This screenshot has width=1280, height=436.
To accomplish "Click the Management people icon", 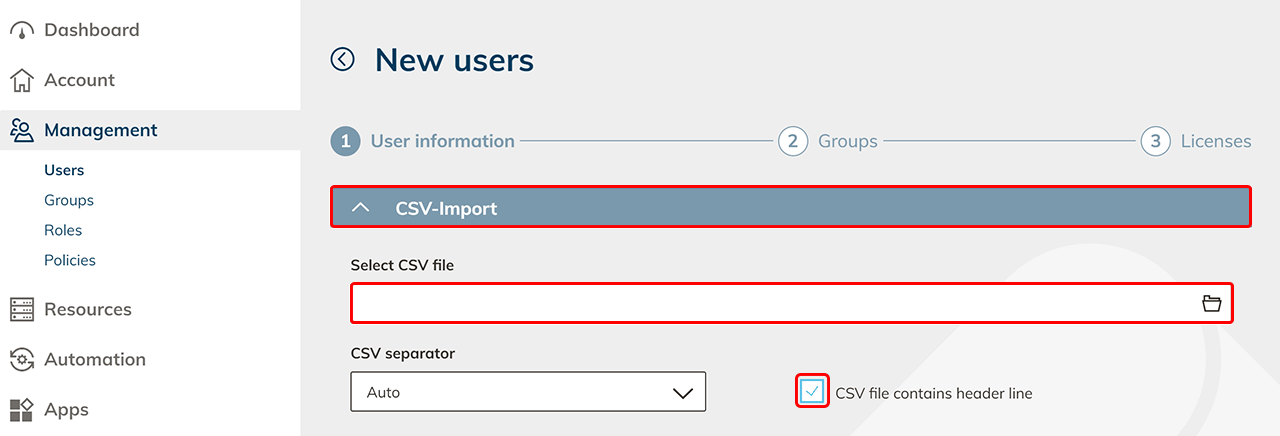I will (22, 131).
